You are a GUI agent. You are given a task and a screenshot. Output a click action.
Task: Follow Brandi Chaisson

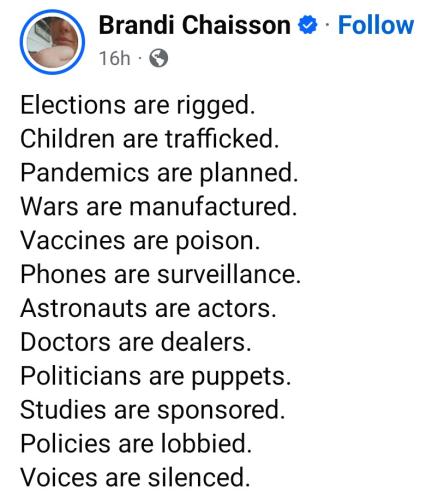[376, 25]
